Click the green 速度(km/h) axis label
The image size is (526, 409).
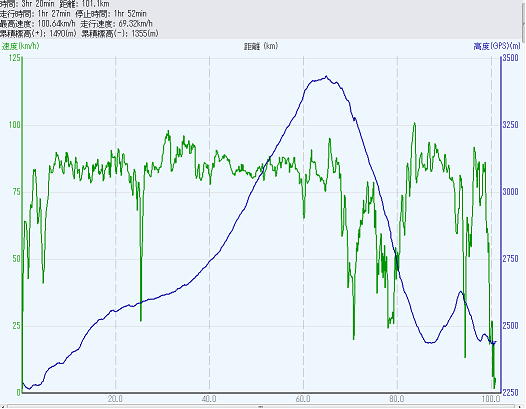[20, 46]
